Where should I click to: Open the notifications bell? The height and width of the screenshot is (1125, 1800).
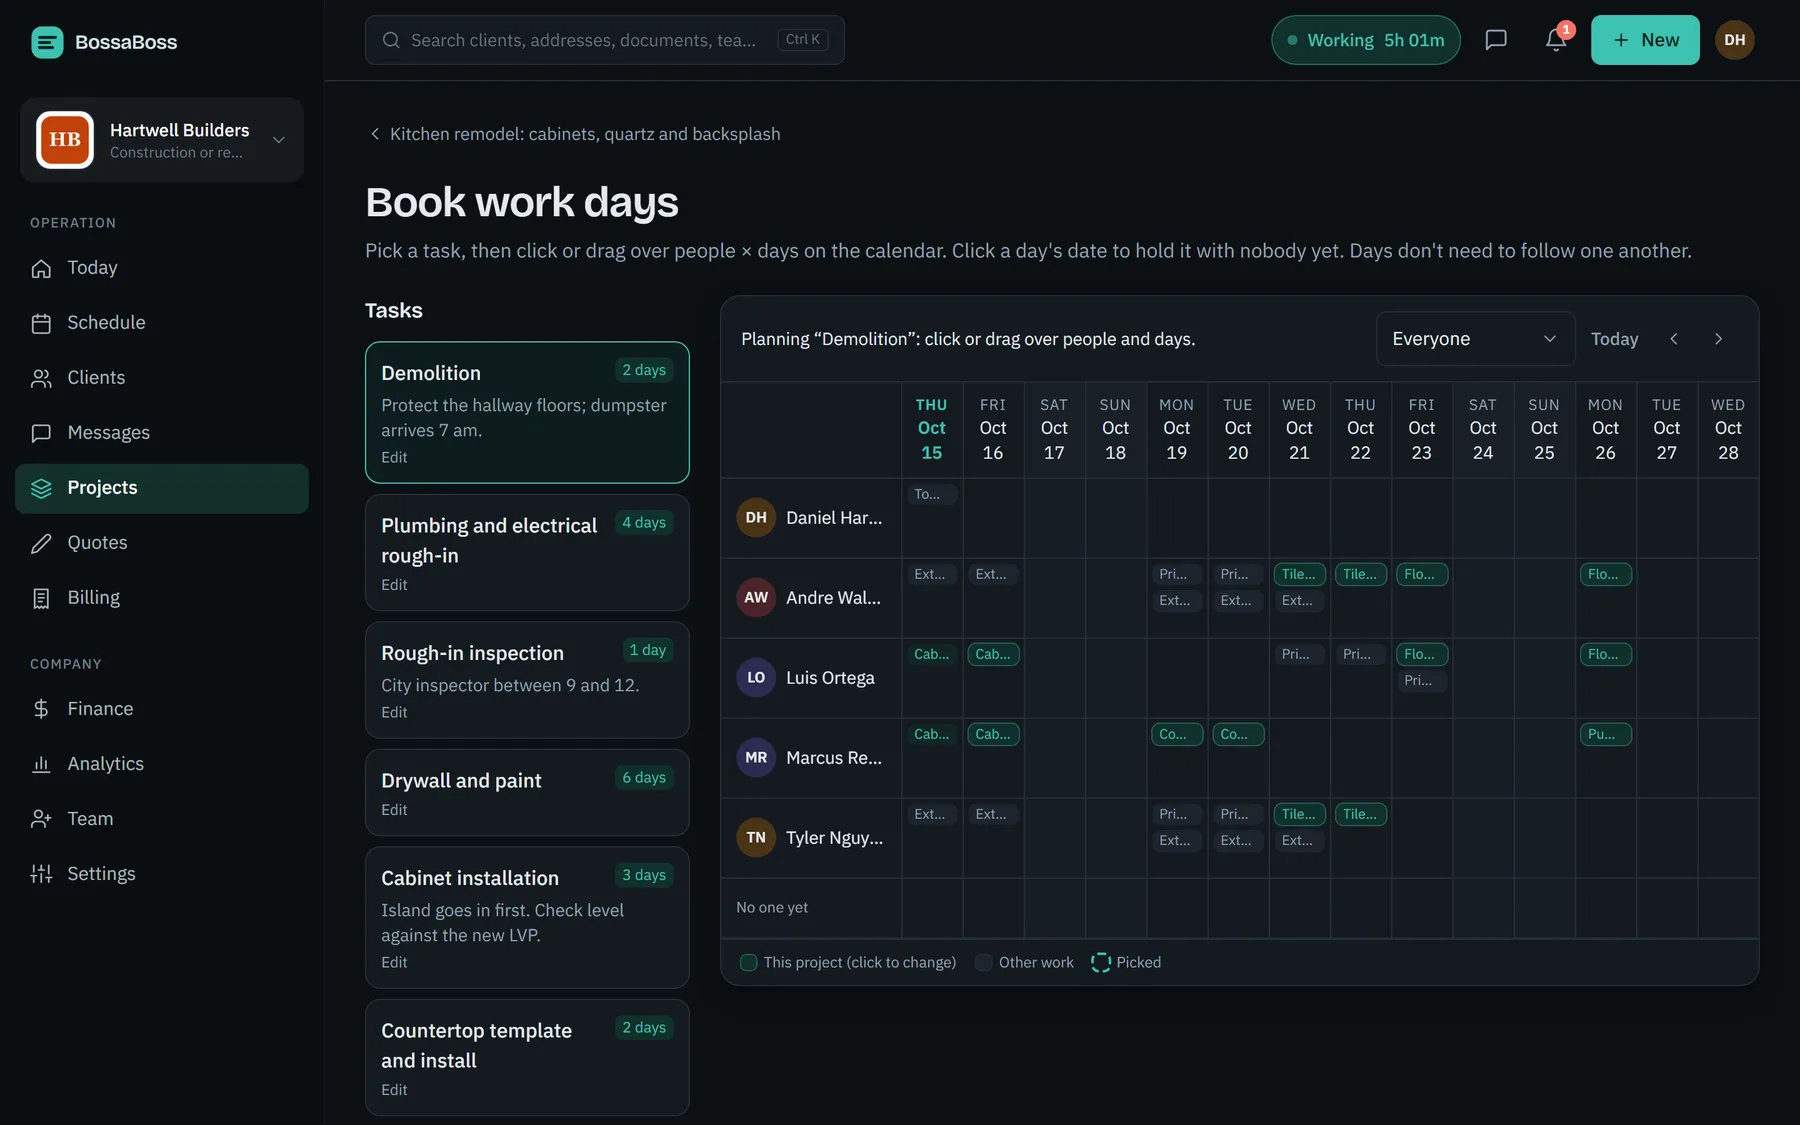(1556, 40)
